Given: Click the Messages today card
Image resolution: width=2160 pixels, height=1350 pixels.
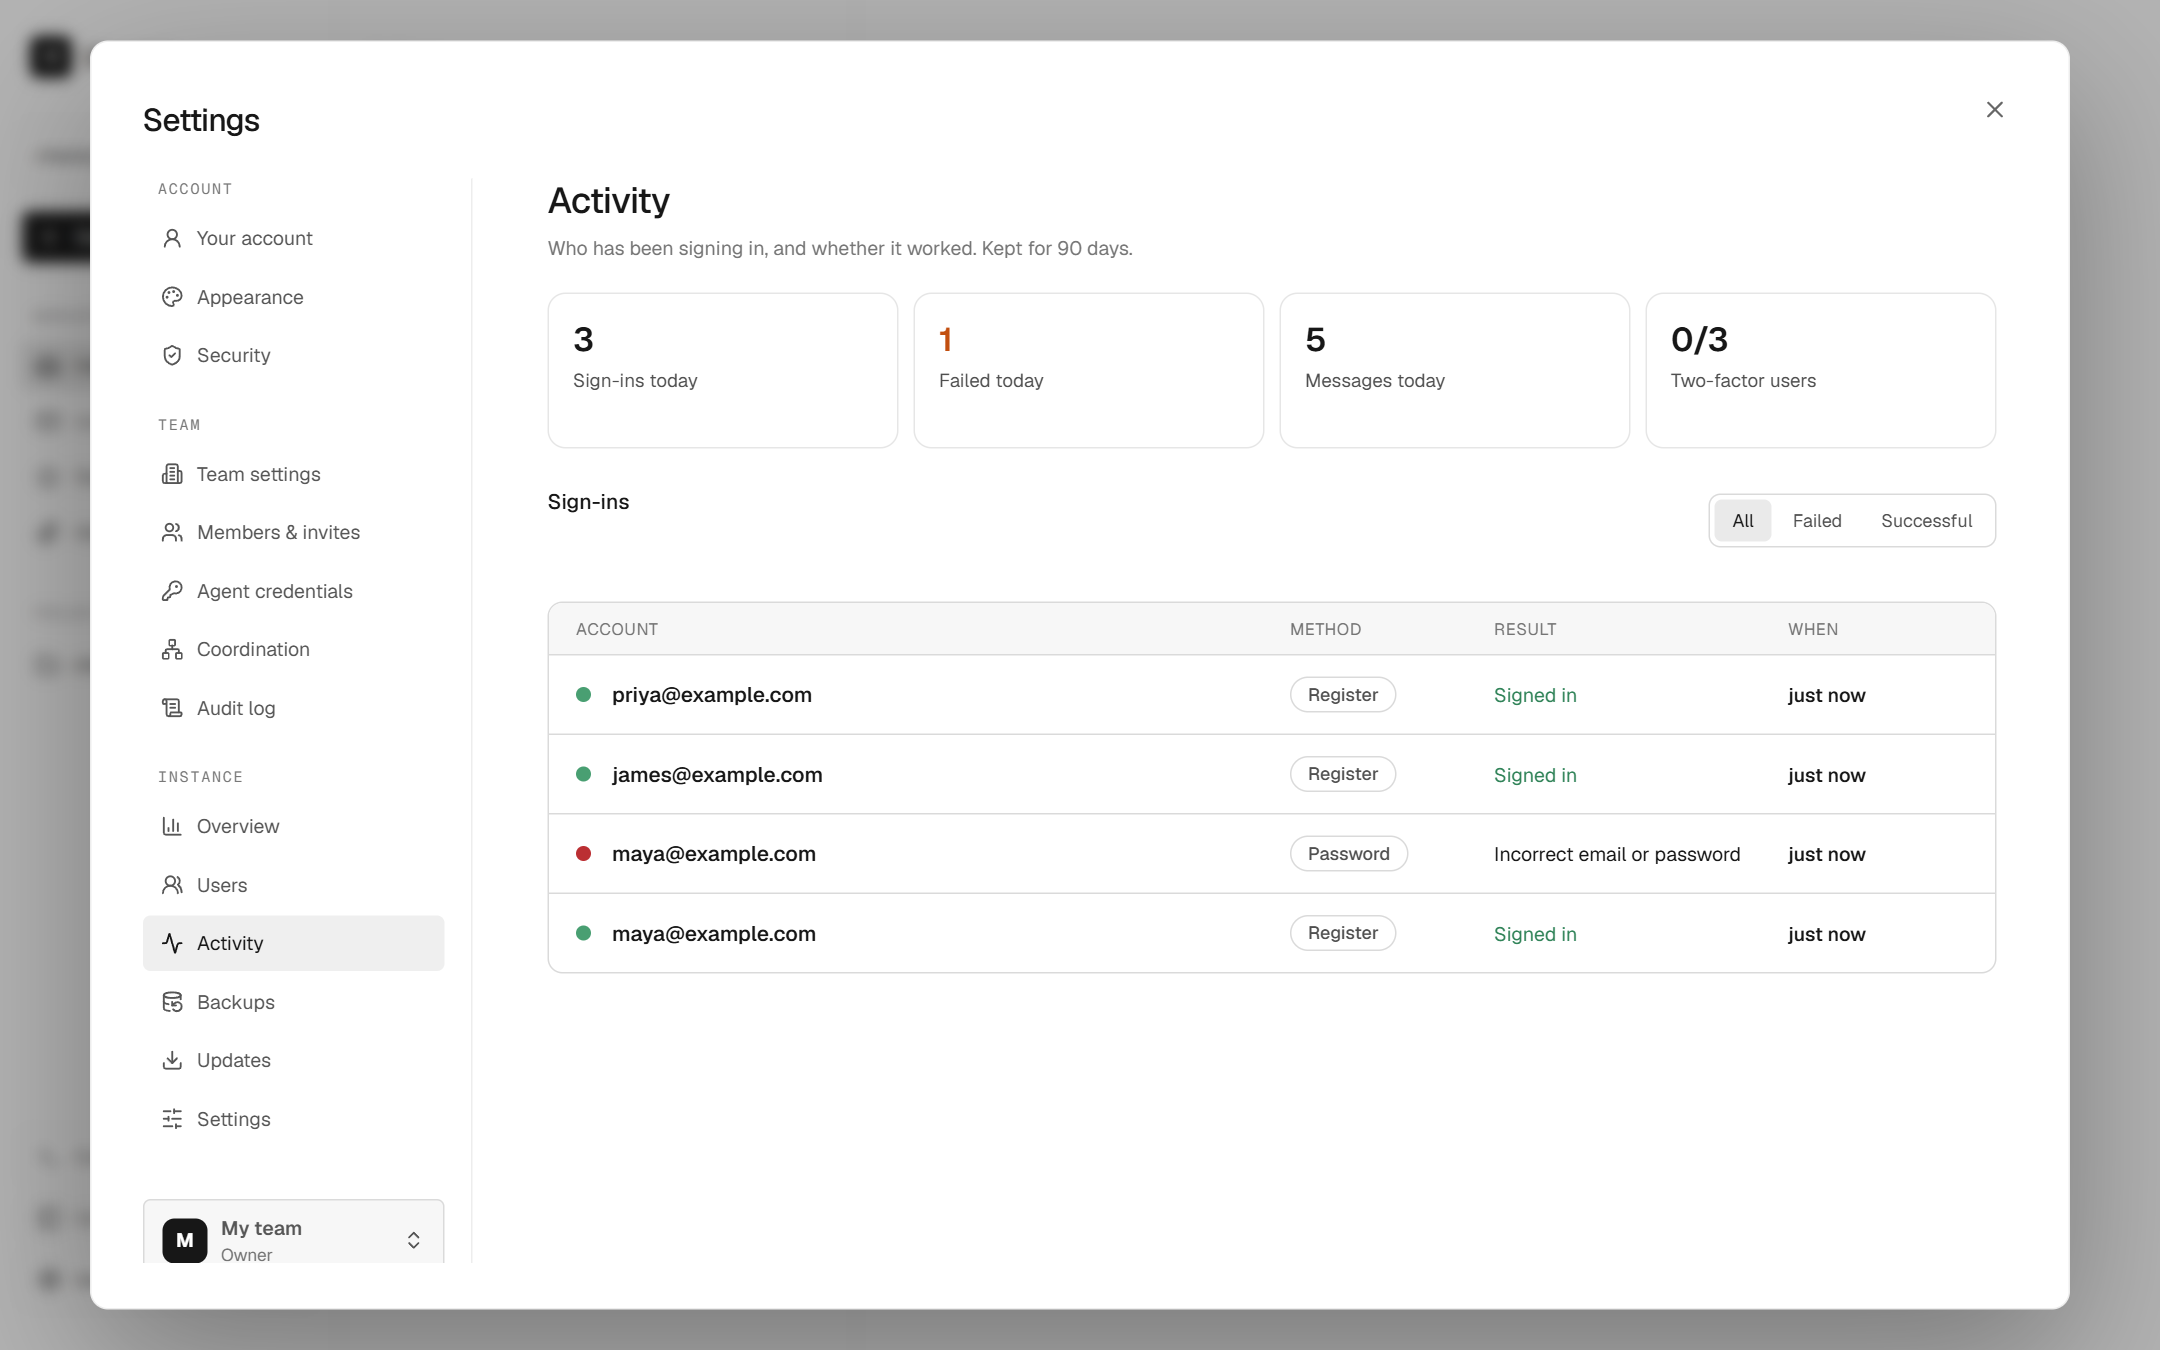Looking at the screenshot, I should click(1454, 370).
